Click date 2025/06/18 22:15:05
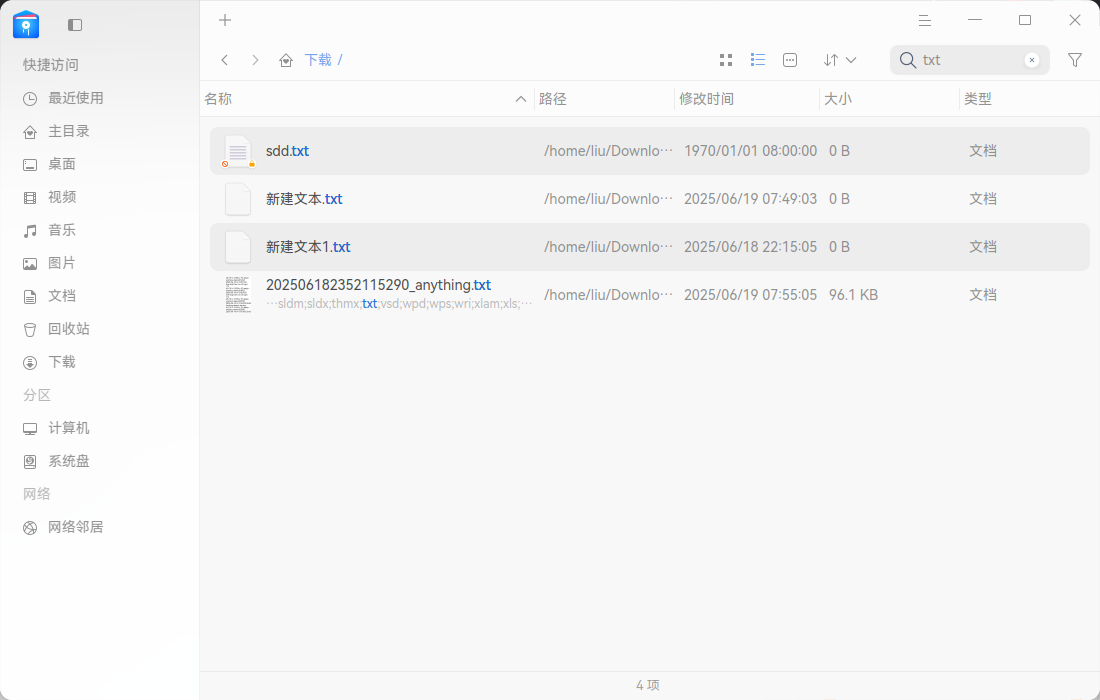 [x=751, y=247]
